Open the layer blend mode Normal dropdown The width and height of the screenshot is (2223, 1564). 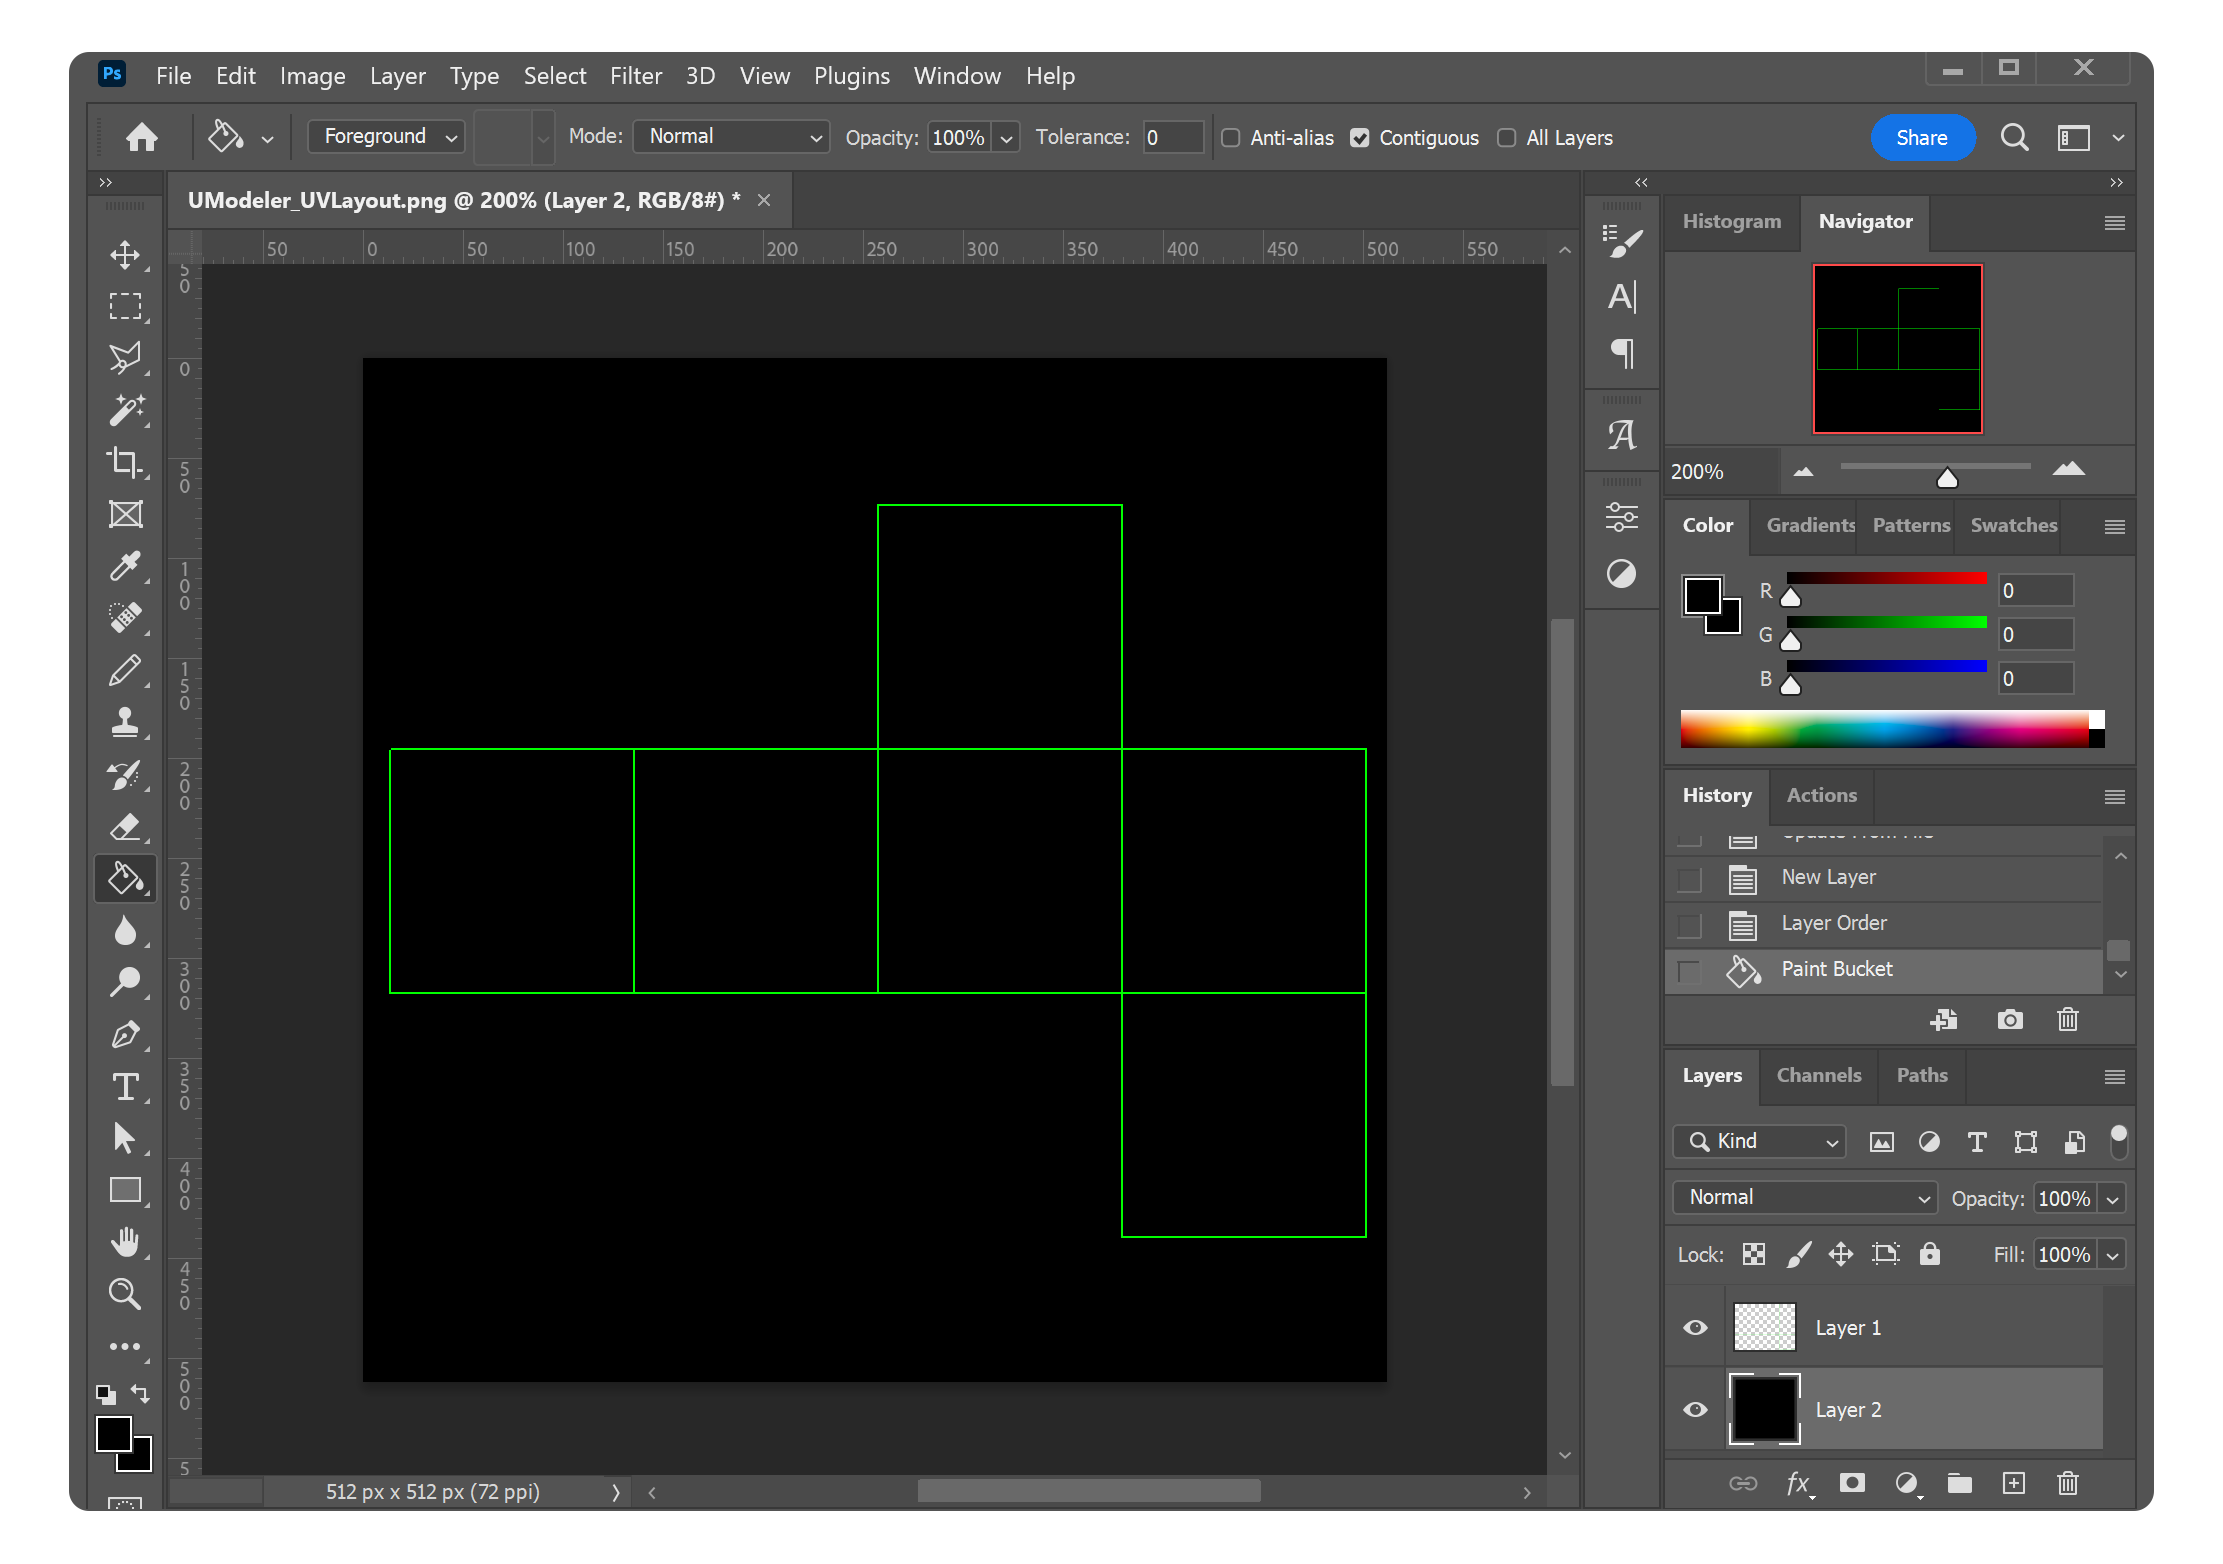[x=1806, y=1198]
